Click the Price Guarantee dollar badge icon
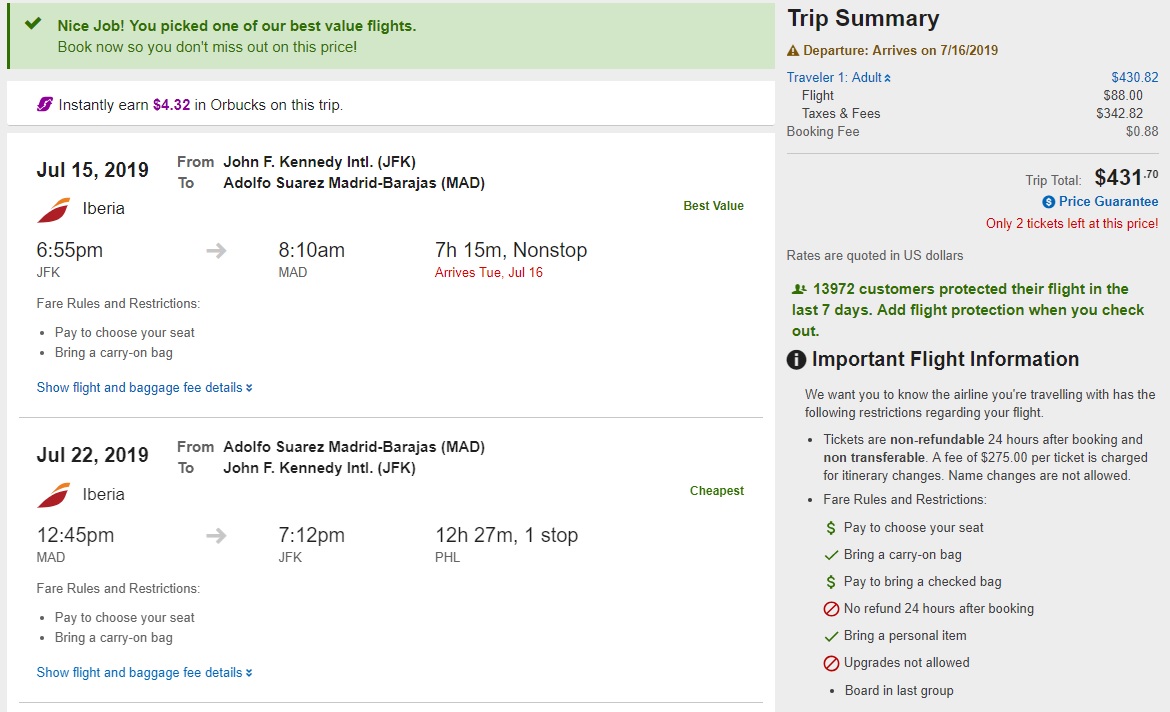Viewport: 1170px width, 712px height. point(1049,202)
